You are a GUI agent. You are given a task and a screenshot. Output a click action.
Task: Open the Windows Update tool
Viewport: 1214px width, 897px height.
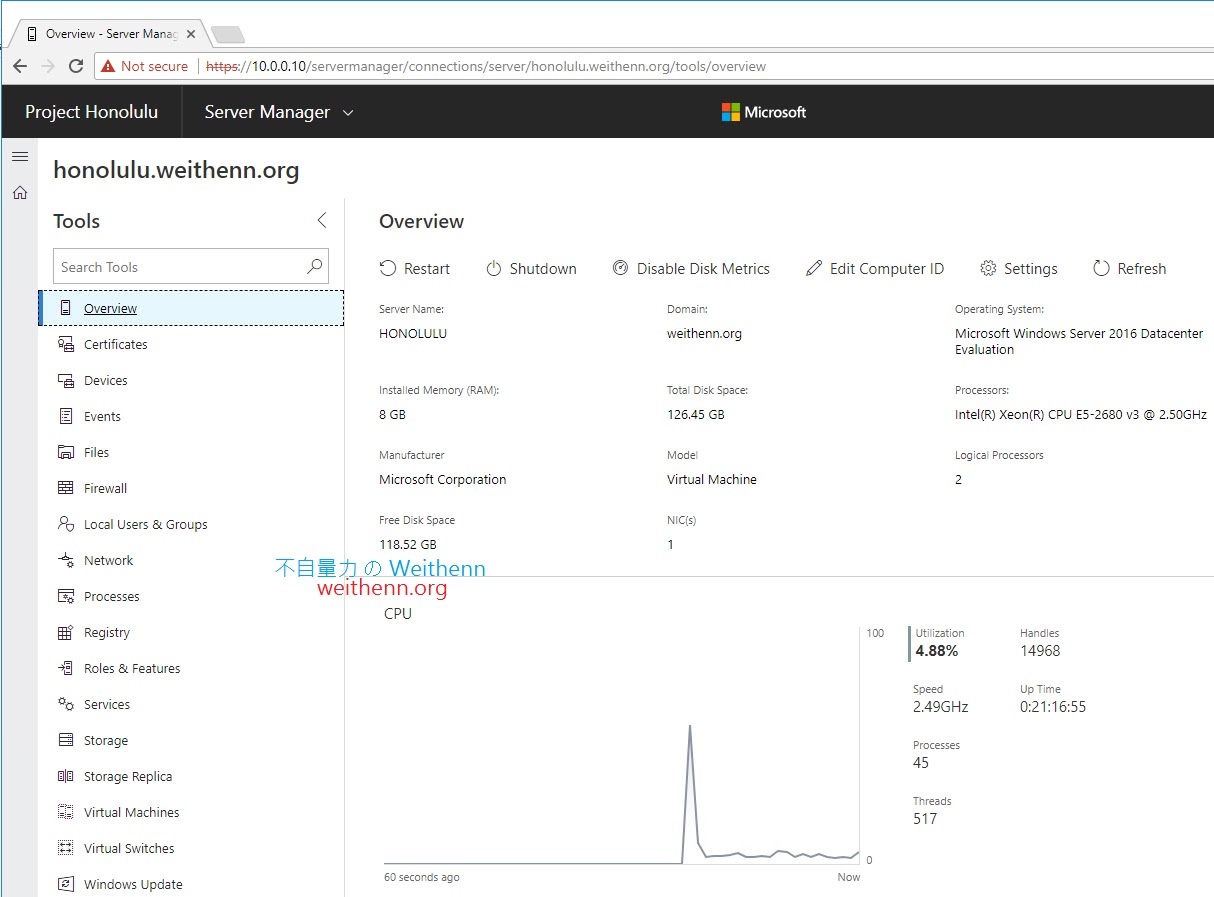[191, 884]
